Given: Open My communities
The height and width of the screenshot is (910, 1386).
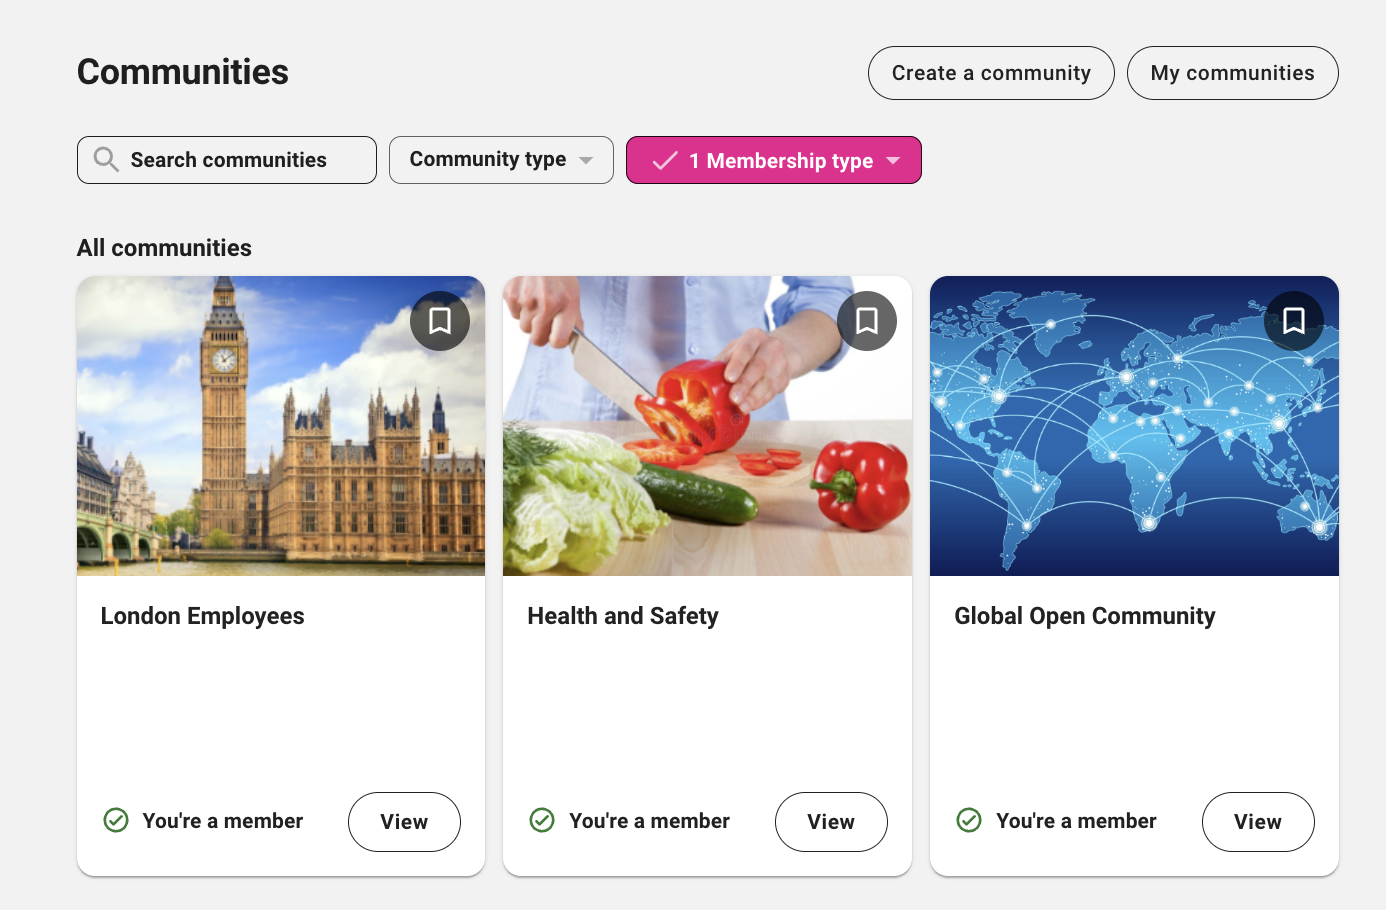Looking at the screenshot, I should point(1232,73).
